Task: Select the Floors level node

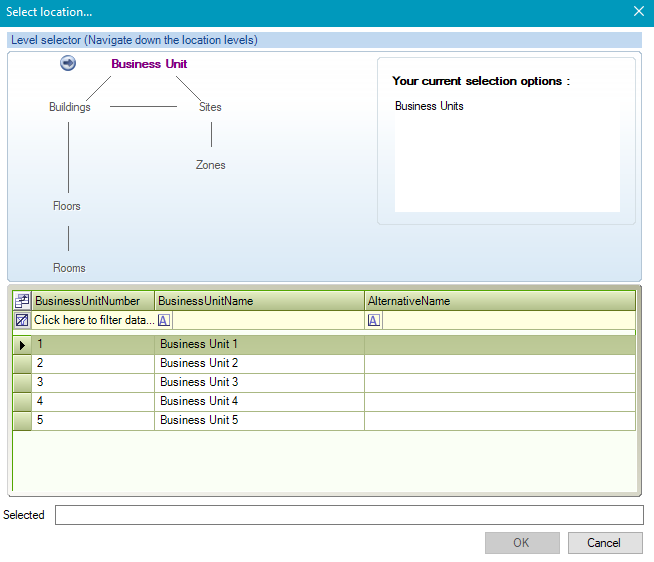Action: pyautogui.click(x=67, y=206)
